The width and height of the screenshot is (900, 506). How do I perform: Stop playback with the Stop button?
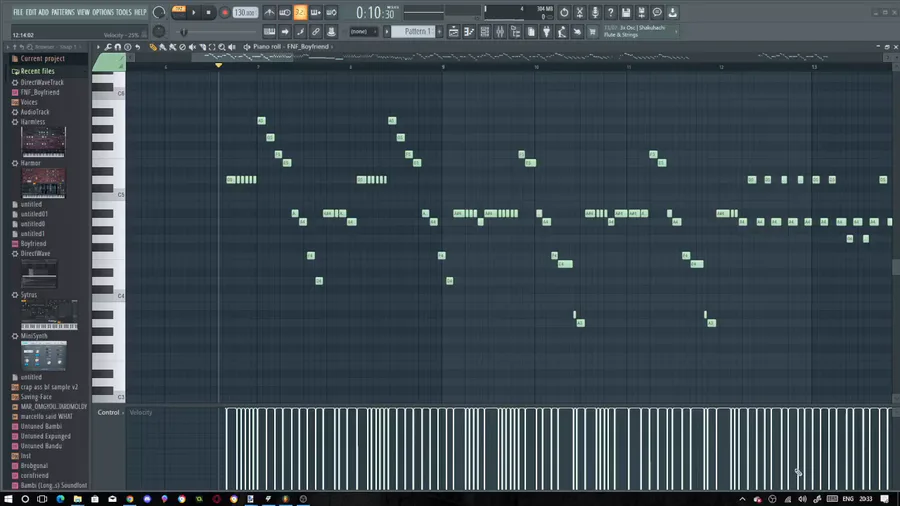pos(209,12)
